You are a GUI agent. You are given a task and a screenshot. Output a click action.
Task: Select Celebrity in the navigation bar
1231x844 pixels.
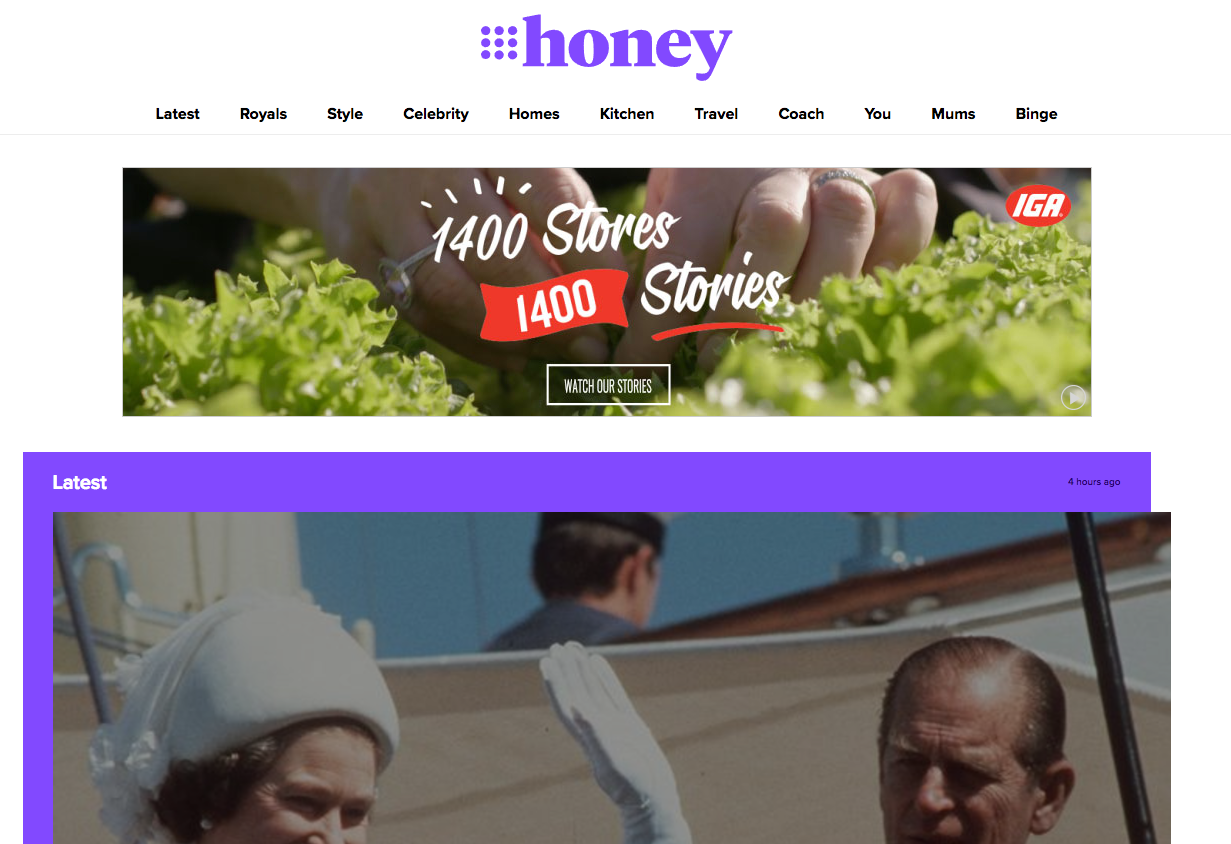click(436, 114)
